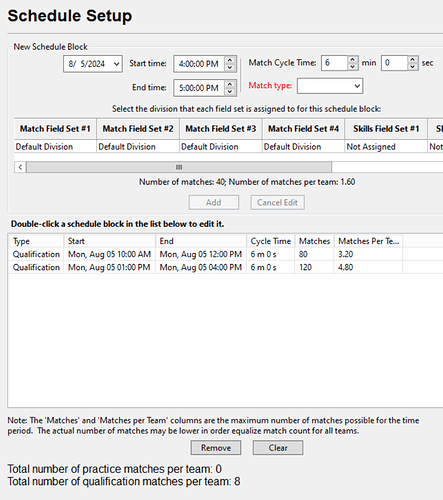Select division for Match Field Set #1
Viewport: 443px width, 500px height.
click(x=55, y=147)
